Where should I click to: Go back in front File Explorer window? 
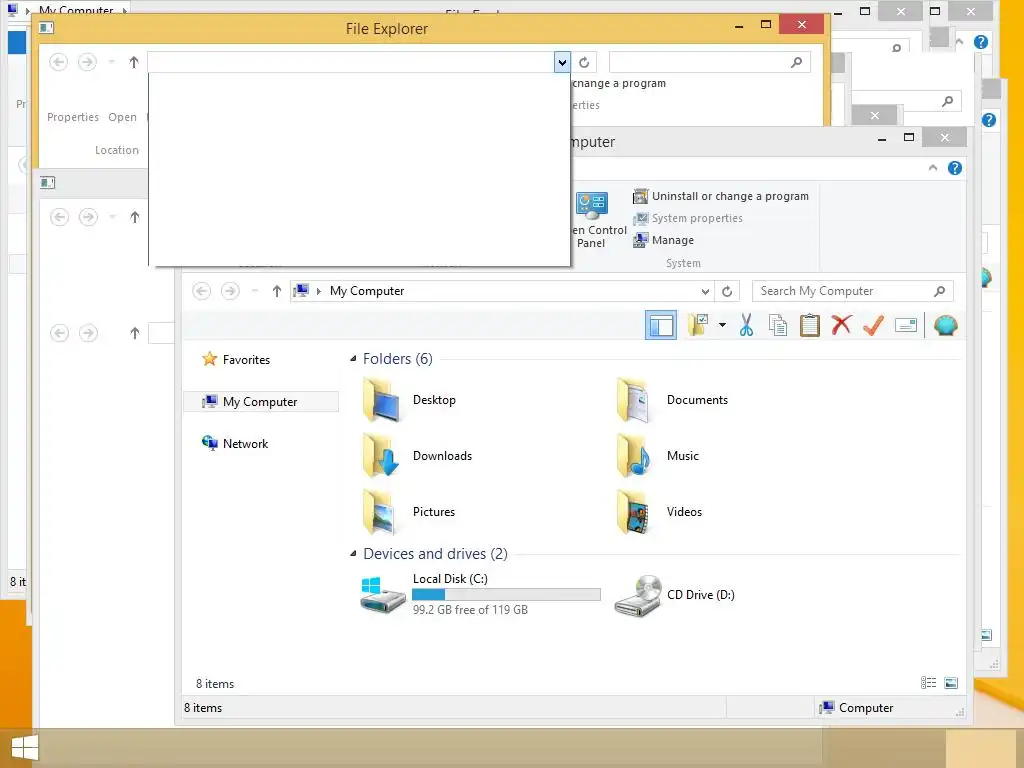point(59,62)
